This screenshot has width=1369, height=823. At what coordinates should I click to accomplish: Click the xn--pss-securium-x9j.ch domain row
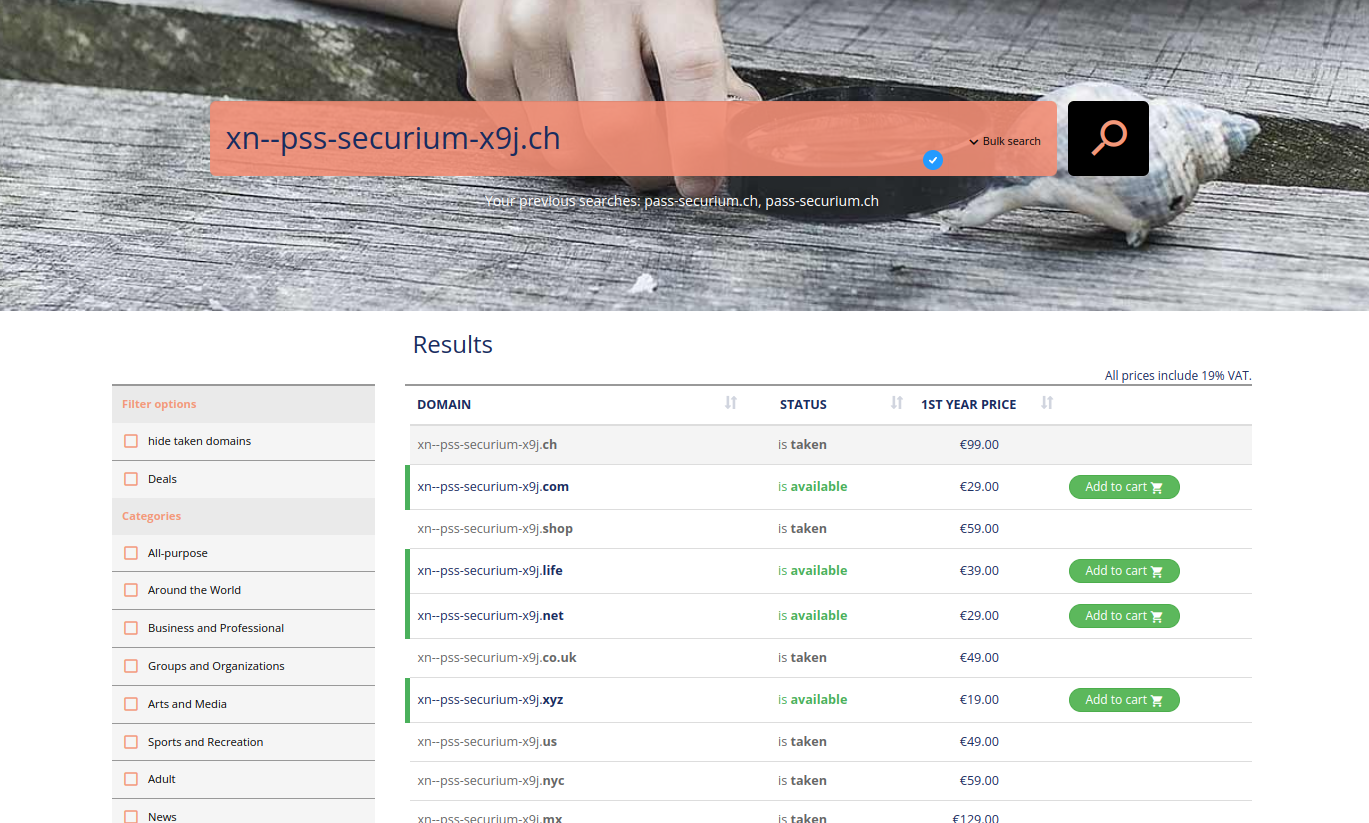click(x=830, y=445)
